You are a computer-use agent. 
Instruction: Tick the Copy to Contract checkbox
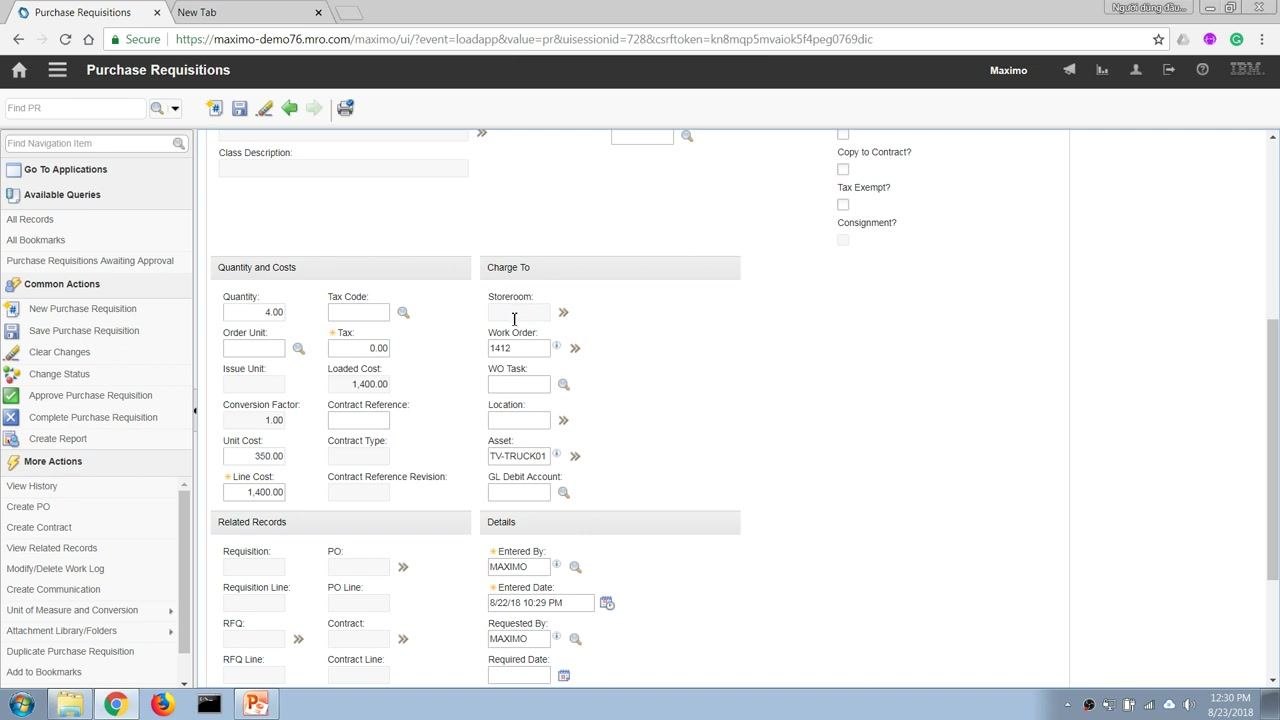click(843, 169)
